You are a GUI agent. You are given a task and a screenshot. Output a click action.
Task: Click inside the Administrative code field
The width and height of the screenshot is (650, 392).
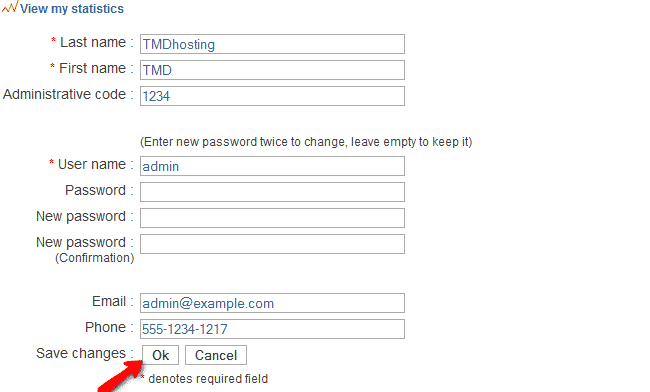click(x=272, y=96)
